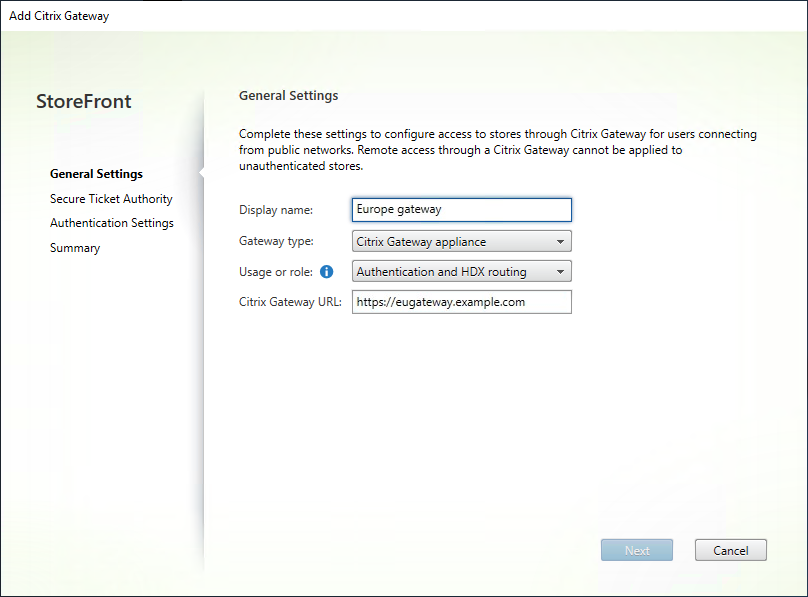808x597 pixels.
Task: Jump to the Summary step
Action: click(x=75, y=248)
